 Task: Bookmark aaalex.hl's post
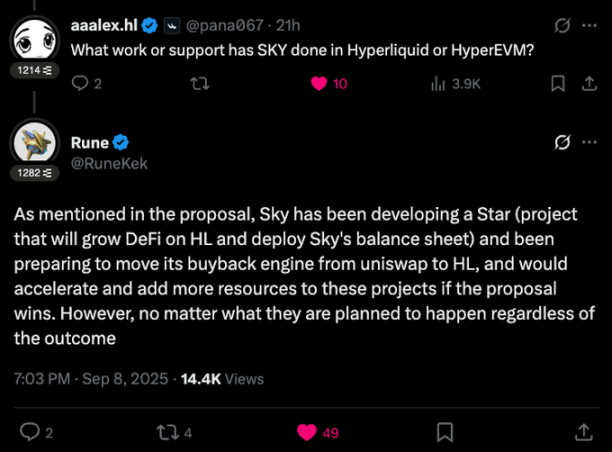pos(558,85)
